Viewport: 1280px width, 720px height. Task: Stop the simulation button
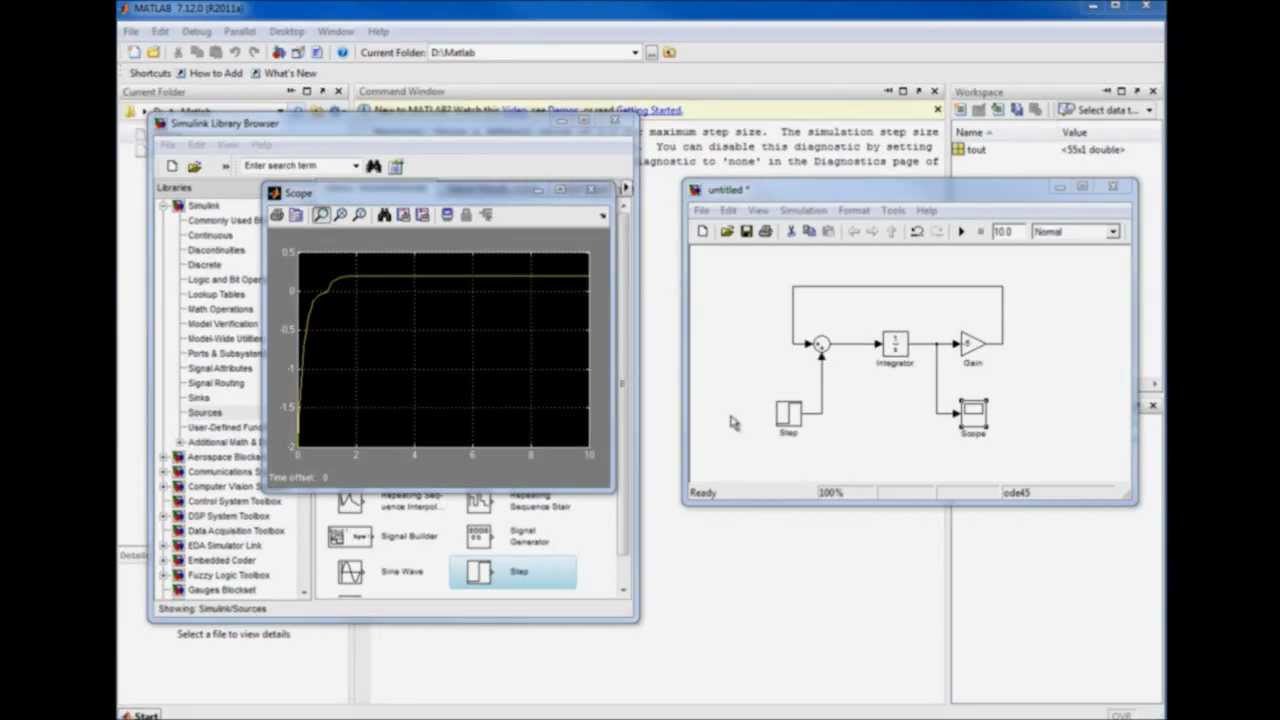[980, 232]
